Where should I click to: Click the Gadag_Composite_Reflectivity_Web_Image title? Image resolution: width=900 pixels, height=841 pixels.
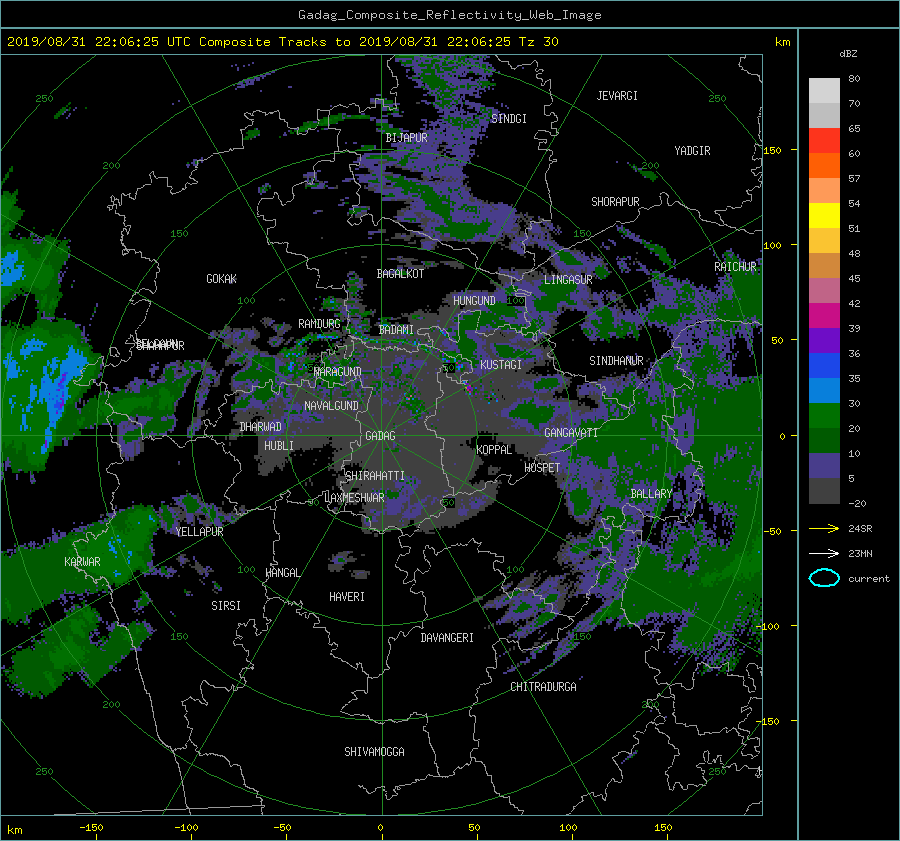point(449,15)
